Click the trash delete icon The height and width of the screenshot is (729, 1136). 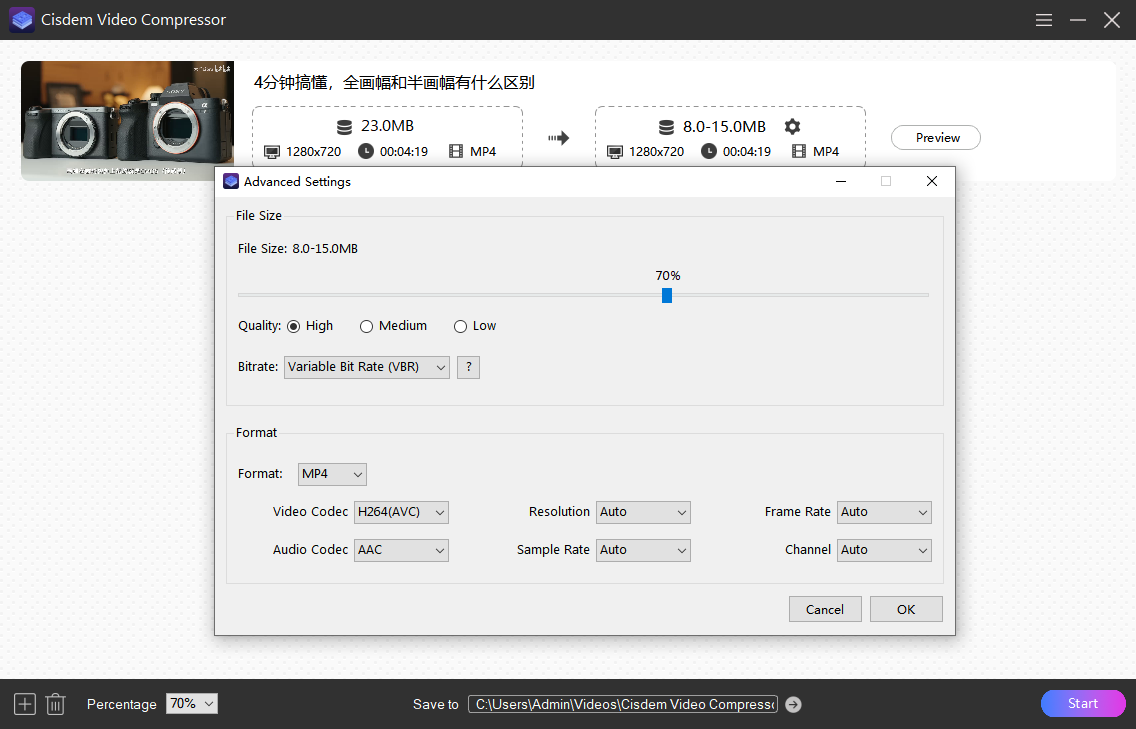point(56,704)
